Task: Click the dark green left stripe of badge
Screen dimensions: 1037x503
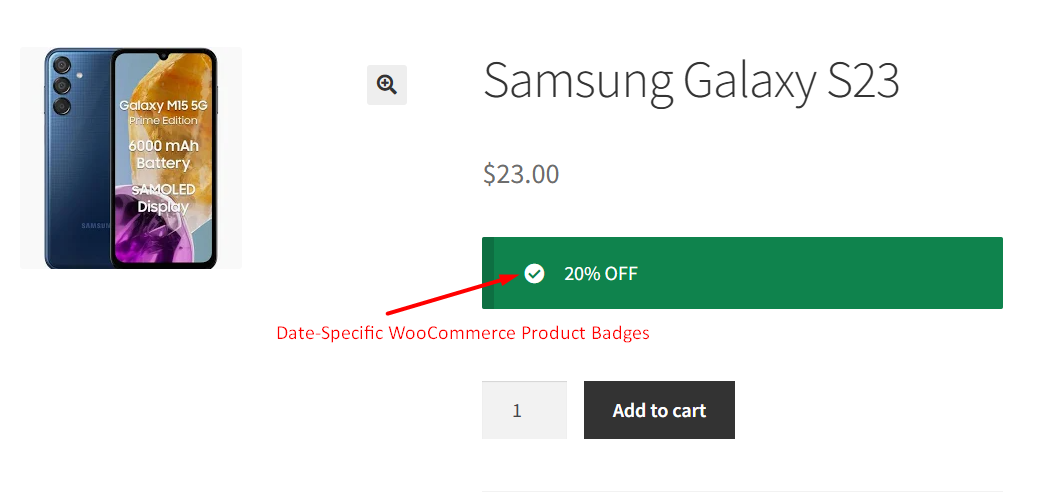Action: (488, 273)
